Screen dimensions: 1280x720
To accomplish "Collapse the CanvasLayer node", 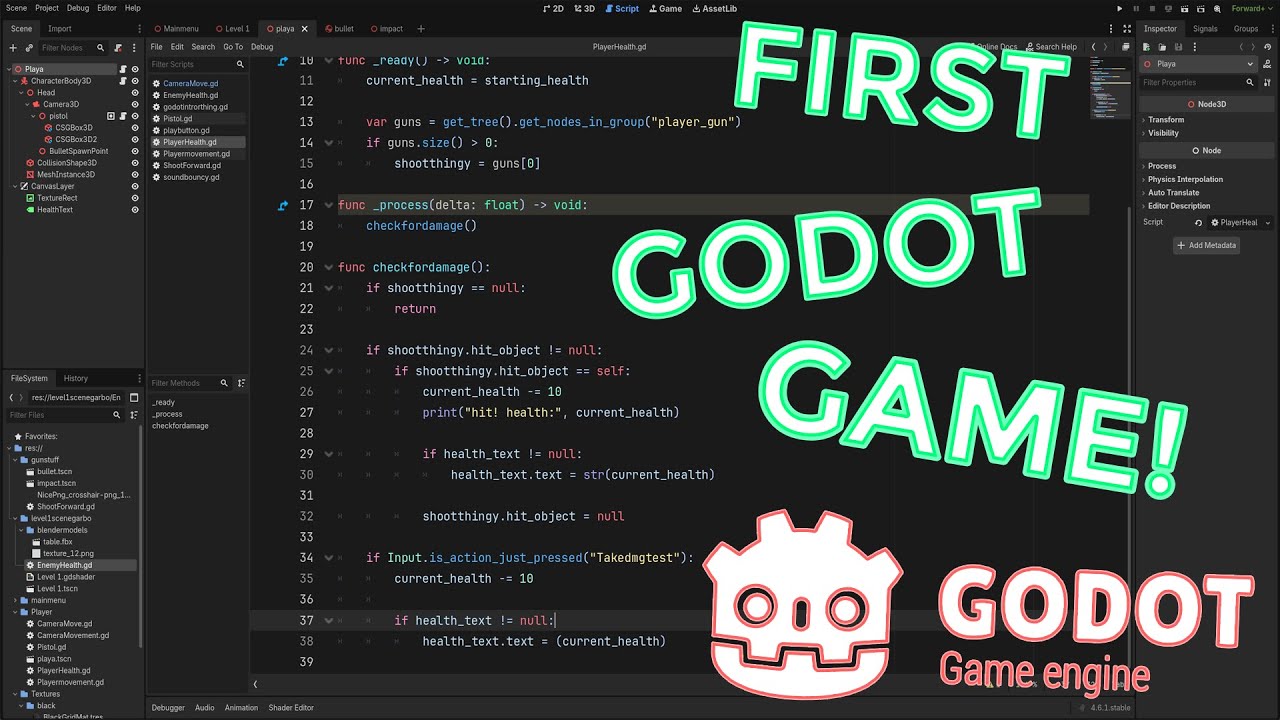I will [15, 186].
